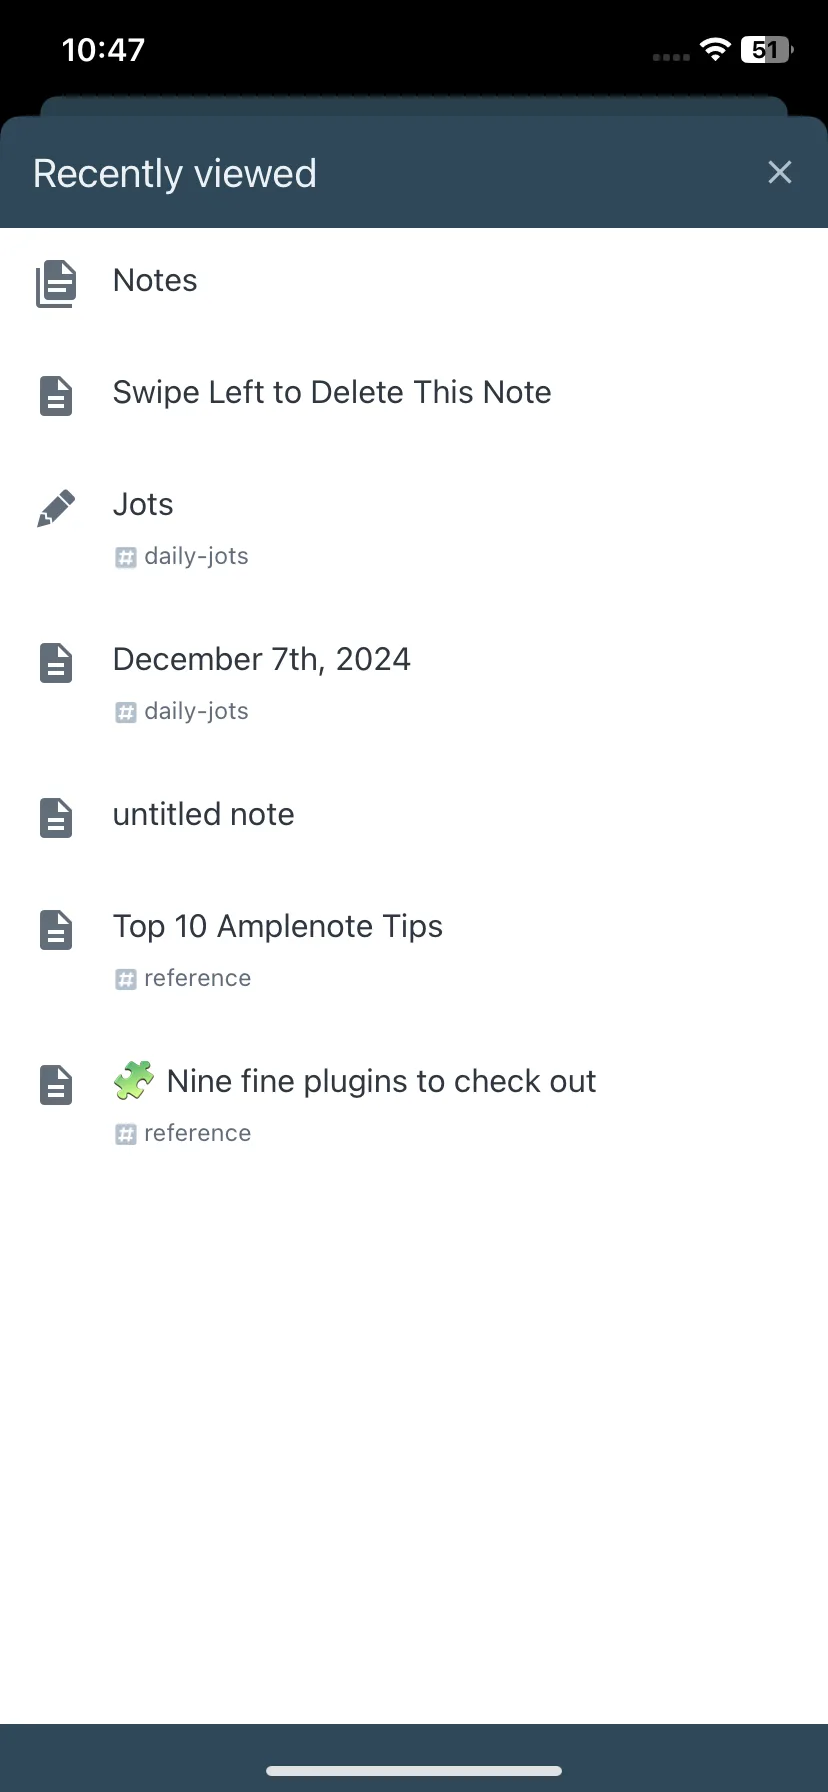
Task: Tap the stacked documents icon beside Notes
Action: coord(56,284)
